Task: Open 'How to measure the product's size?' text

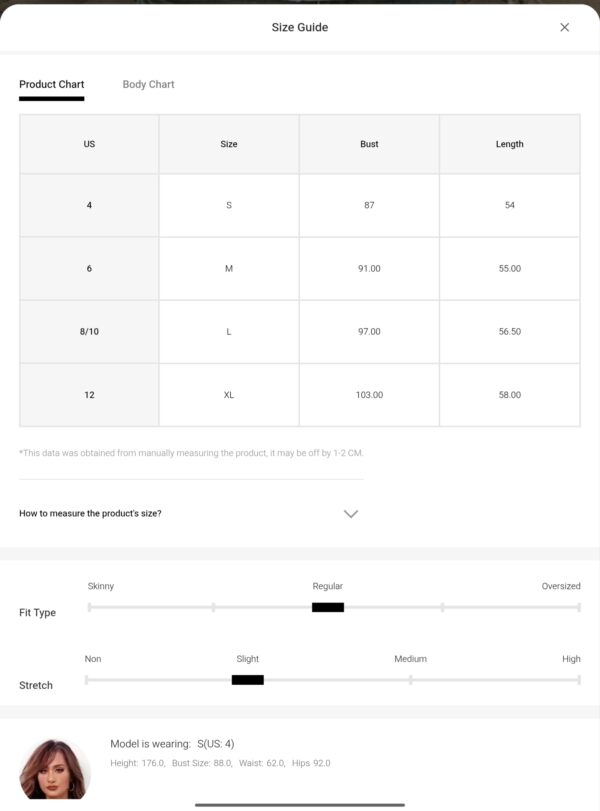Action: click(90, 514)
